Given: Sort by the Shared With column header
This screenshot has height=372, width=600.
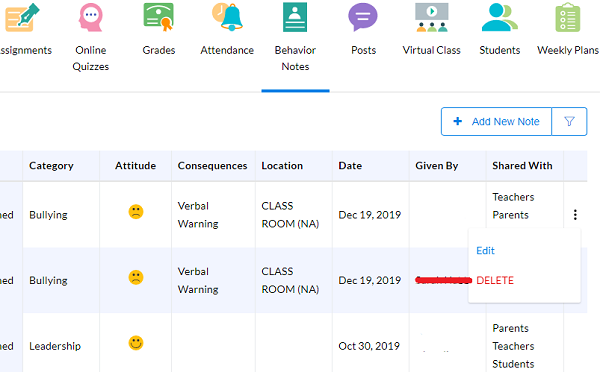Looking at the screenshot, I should point(522,166).
